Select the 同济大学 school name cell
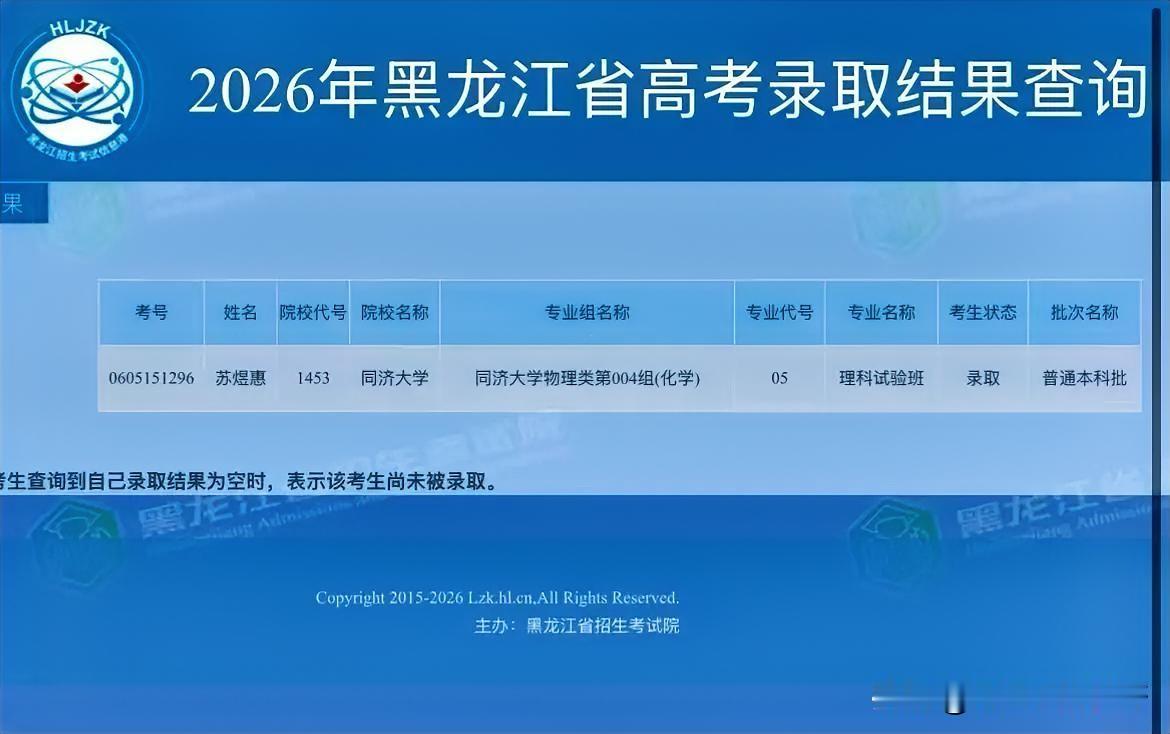Viewport: 1170px width, 734px height. pos(395,378)
